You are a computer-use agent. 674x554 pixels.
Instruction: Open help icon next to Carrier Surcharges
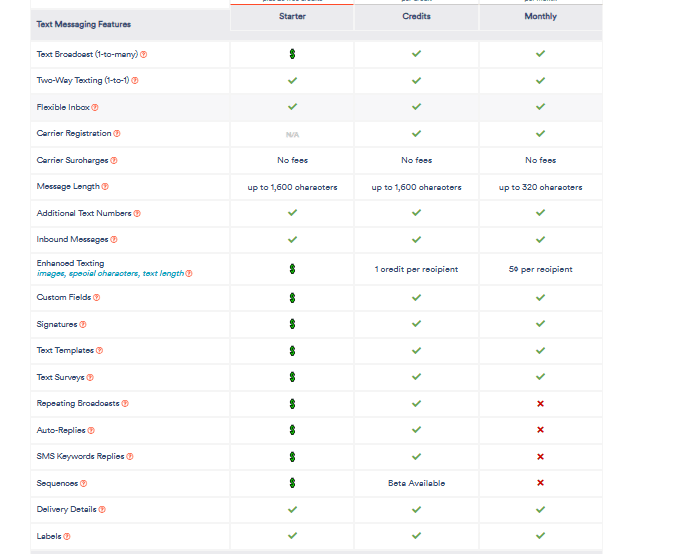tap(114, 160)
